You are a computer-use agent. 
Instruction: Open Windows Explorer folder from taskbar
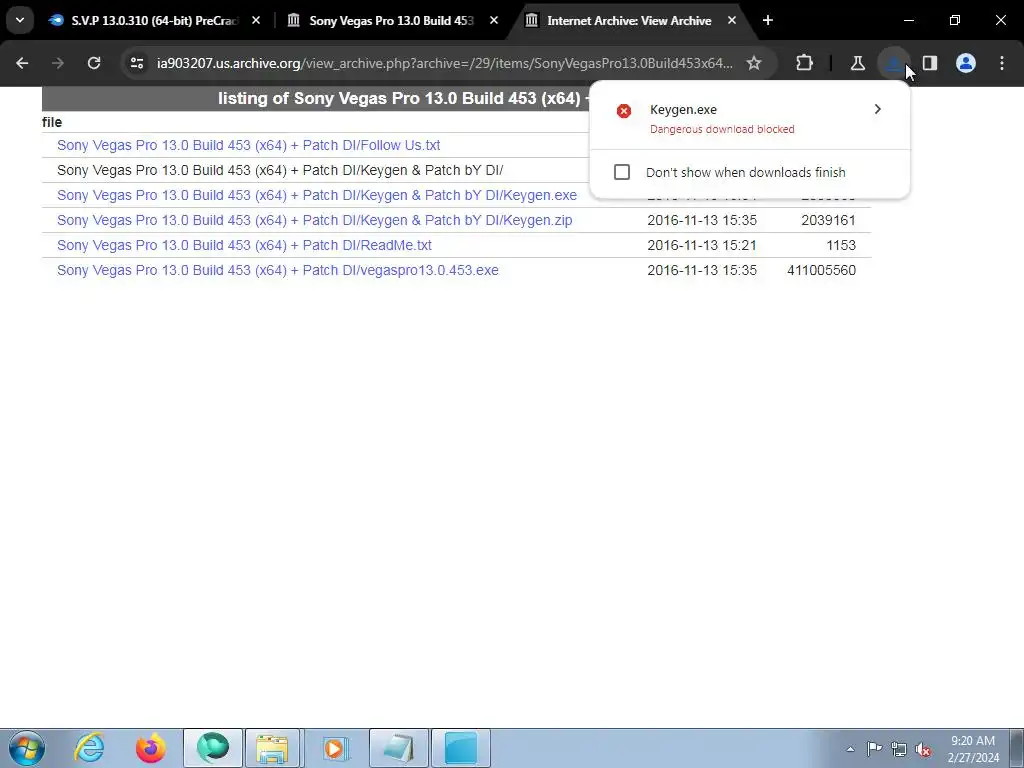(x=272, y=748)
